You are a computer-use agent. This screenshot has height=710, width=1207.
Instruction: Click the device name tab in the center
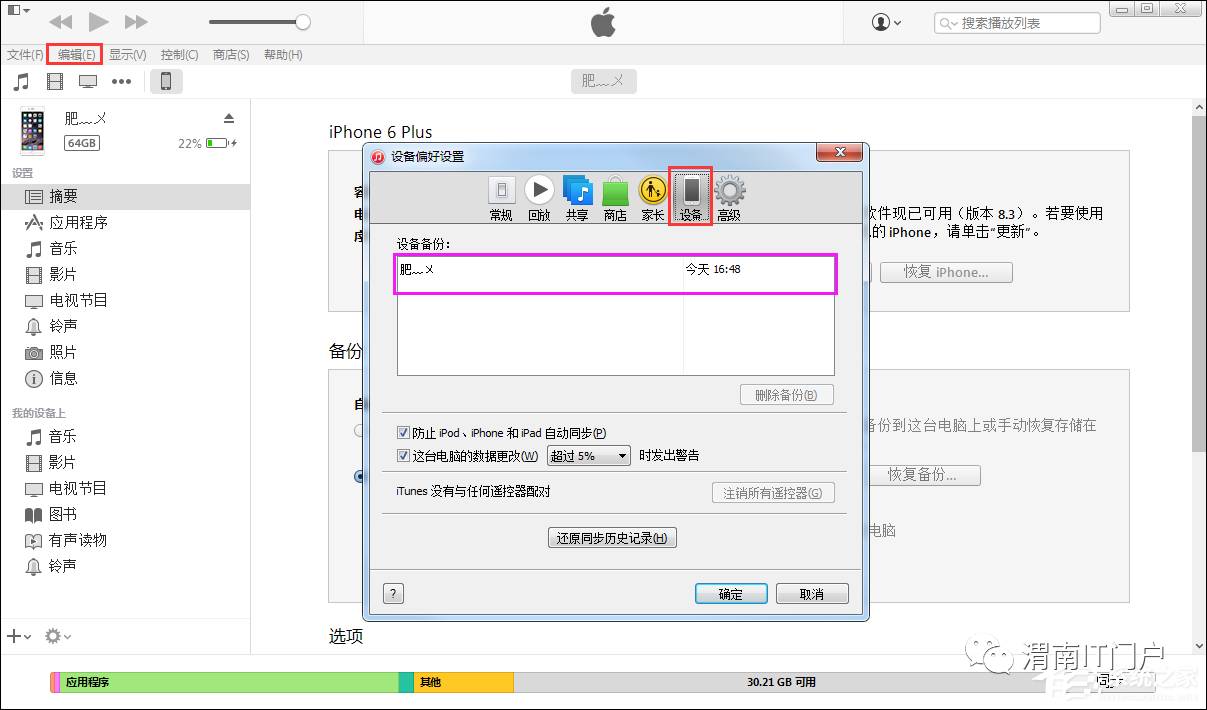[x=603, y=81]
